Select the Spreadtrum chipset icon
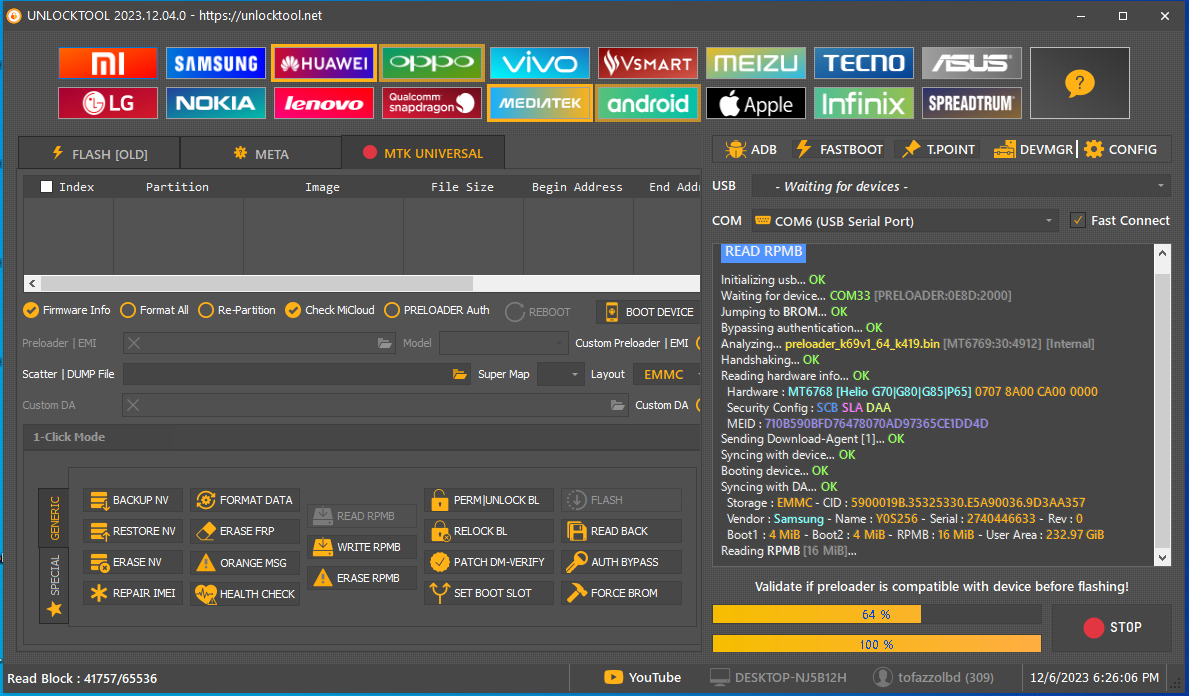Viewport: 1189px width, 696px height. (972, 103)
